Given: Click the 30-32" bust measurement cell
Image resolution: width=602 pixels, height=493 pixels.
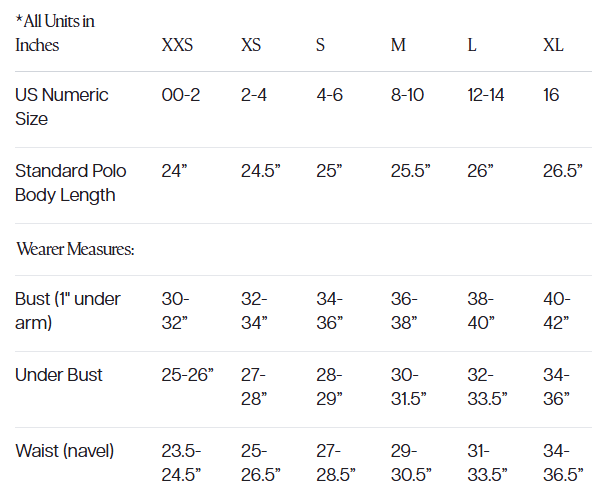Looking at the screenshot, I should 176,311.
